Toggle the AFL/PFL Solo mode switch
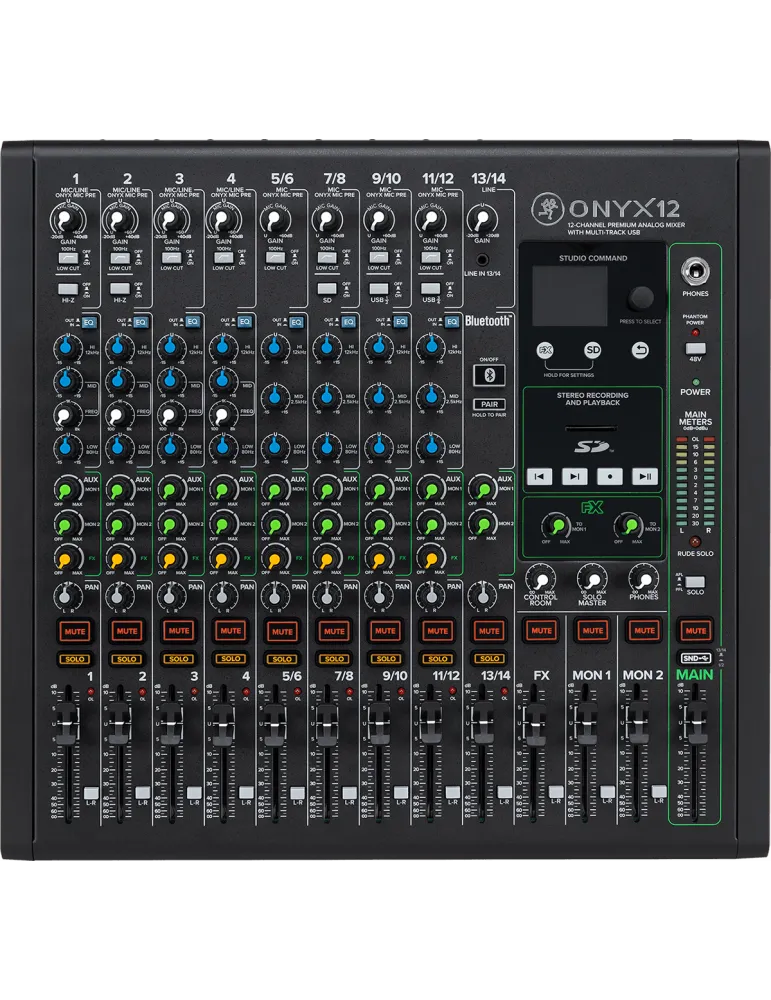This screenshot has width=771, height=1000. (695, 582)
